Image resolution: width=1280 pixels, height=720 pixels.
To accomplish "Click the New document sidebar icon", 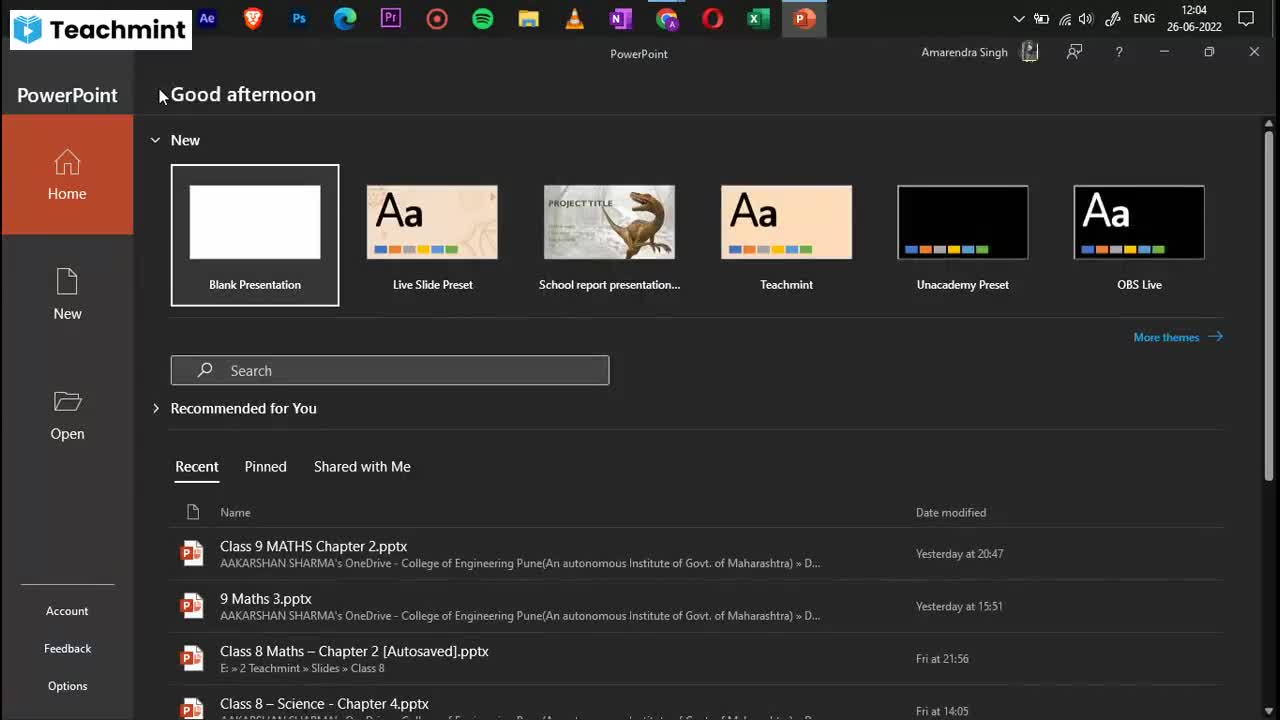I will click(67, 294).
